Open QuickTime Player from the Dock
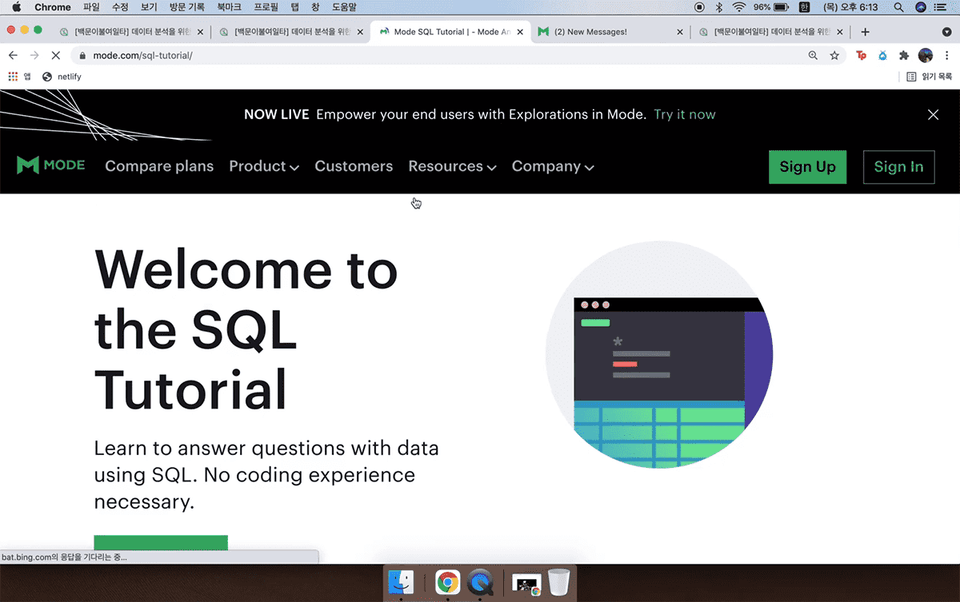The image size is (960, 602). coord(480,582)
